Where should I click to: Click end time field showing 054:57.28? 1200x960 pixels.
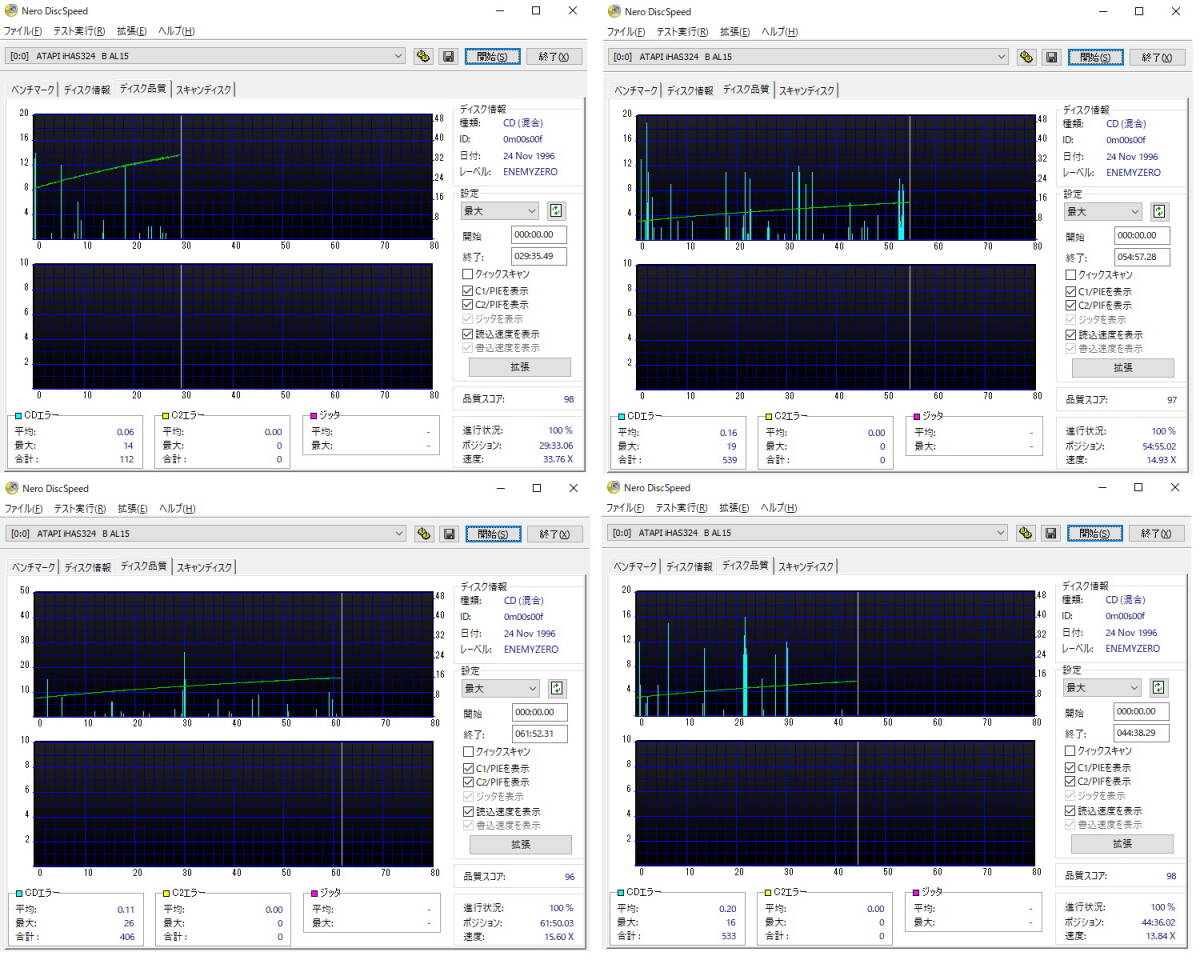click(1142, 257)
